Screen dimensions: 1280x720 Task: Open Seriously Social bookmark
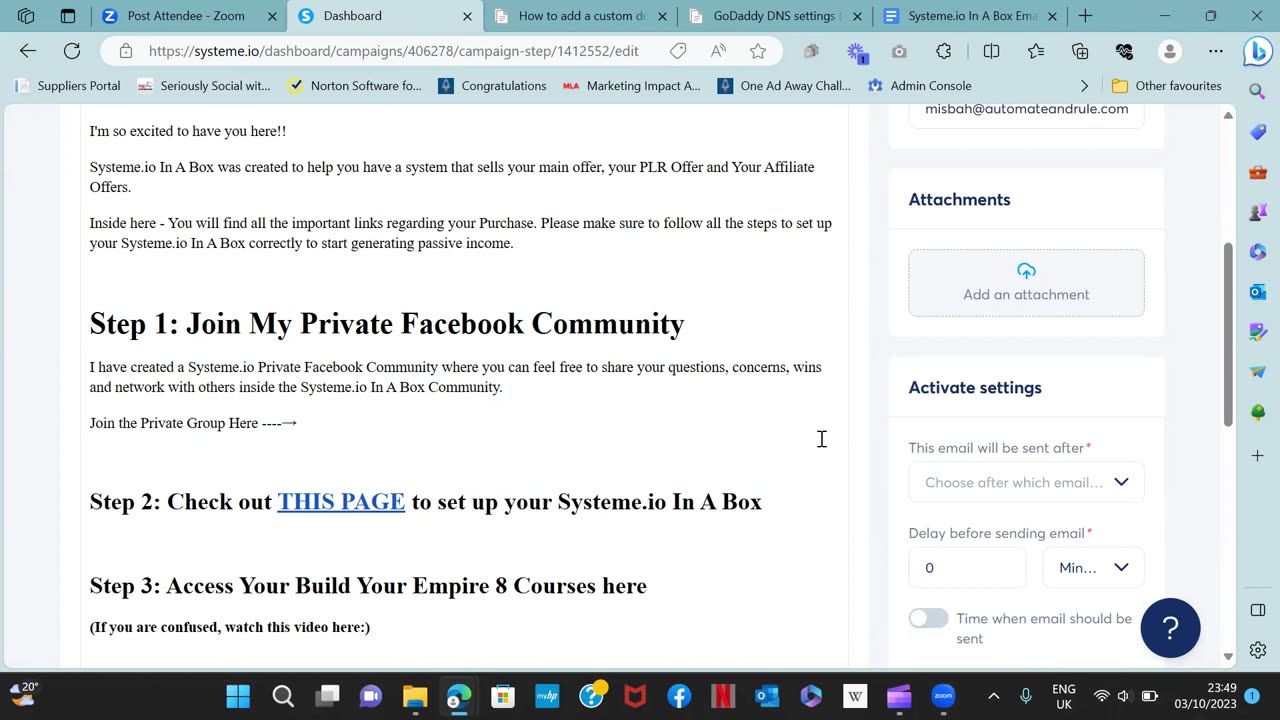tap(204, 86)
